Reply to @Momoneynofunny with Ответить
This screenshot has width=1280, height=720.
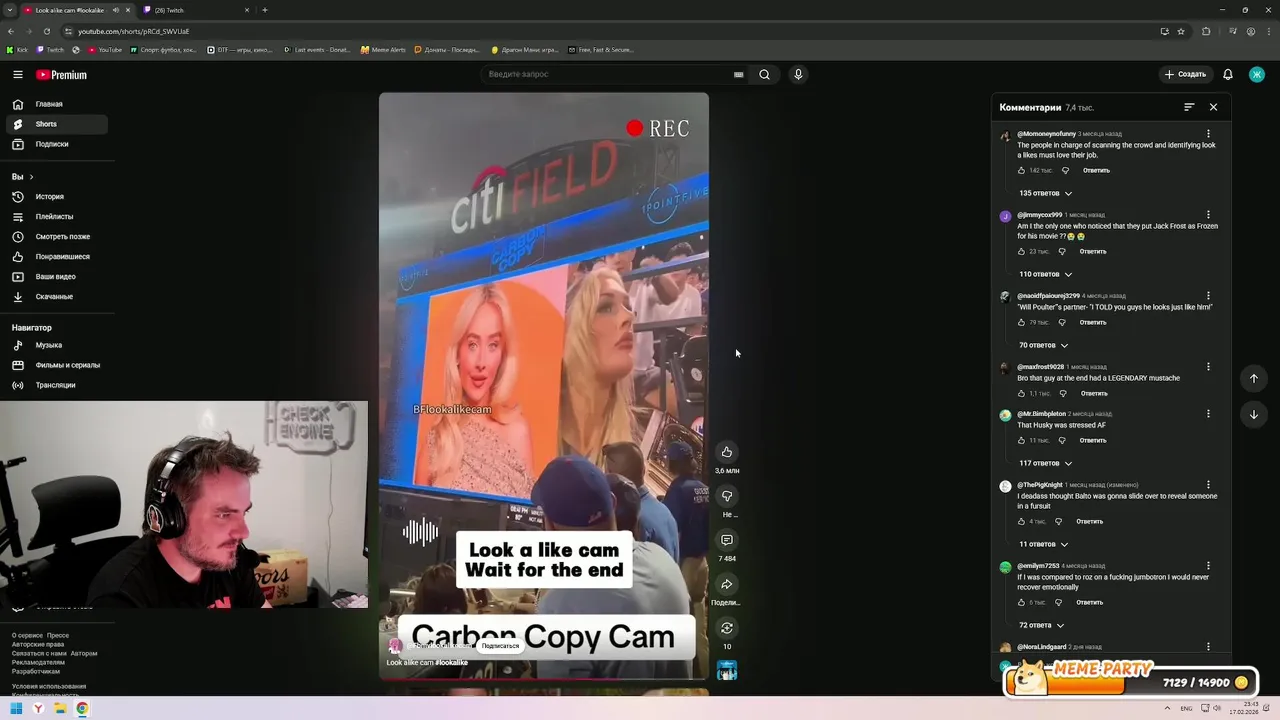point(1096,171)
